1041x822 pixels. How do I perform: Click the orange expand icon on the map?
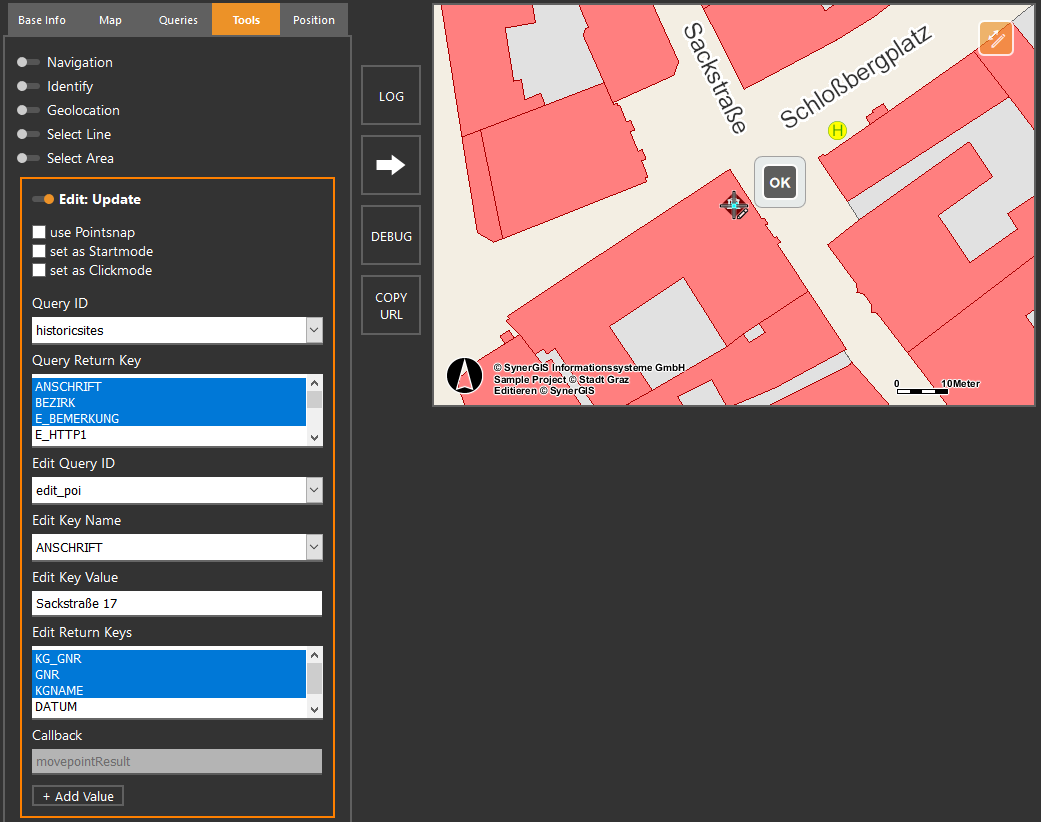tap(995, 37)
